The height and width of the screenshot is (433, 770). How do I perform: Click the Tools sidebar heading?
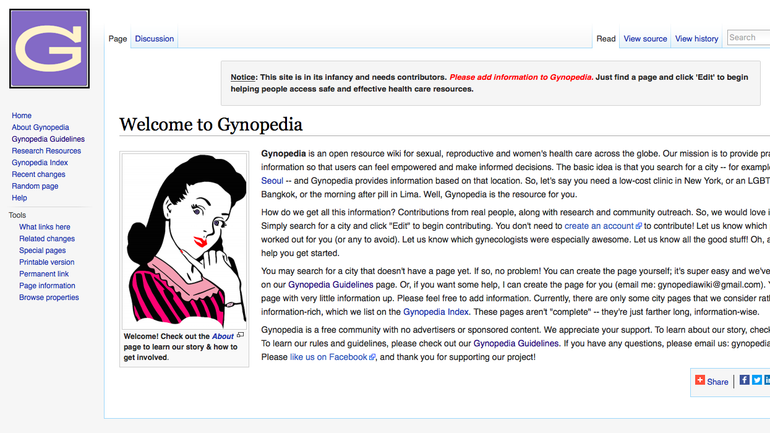17,215
